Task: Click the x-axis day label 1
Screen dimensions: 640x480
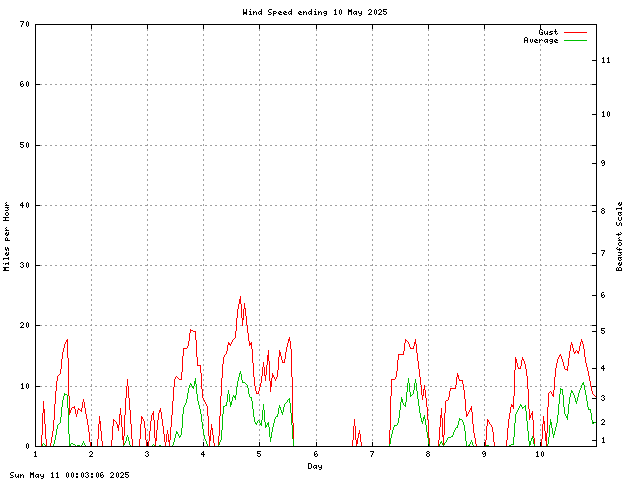Action: (x=36, y=454)
